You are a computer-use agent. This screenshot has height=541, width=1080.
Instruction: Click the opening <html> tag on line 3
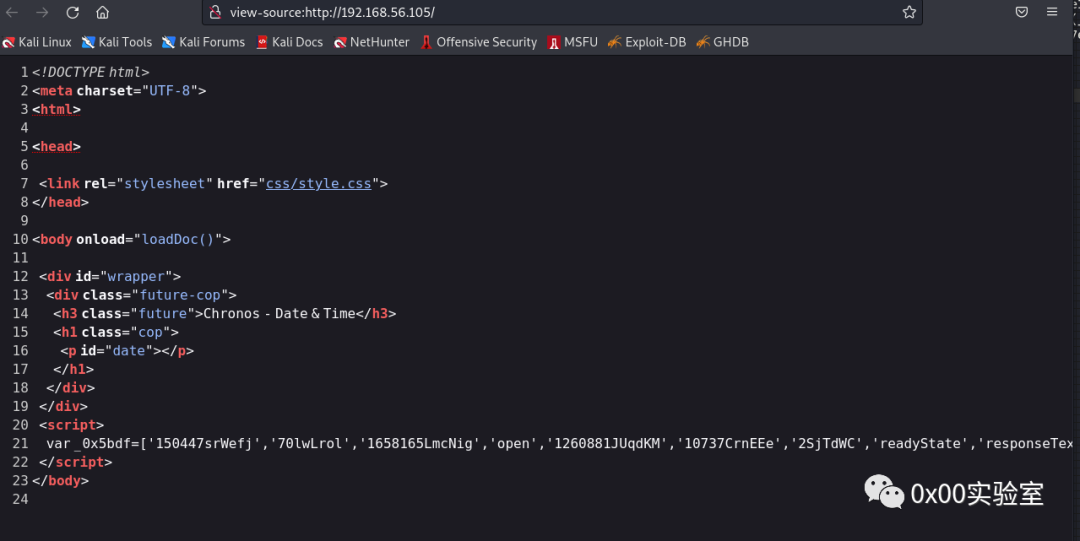pyautogui.click(x=56, y=109)
